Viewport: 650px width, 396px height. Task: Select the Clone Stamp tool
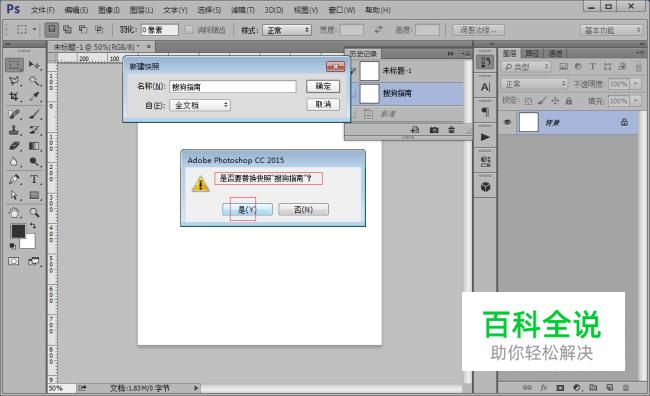pyautogui.click(x=14, y=130)
